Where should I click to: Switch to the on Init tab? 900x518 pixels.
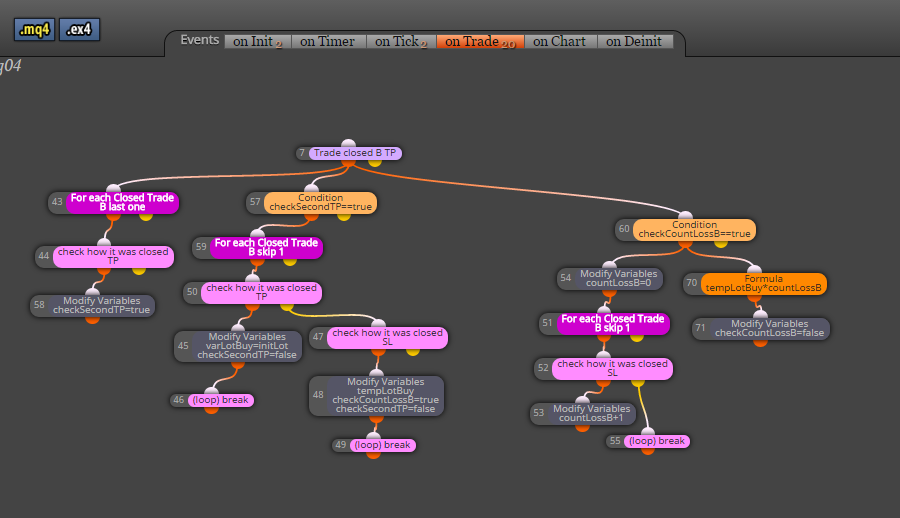tap(258, 41)
